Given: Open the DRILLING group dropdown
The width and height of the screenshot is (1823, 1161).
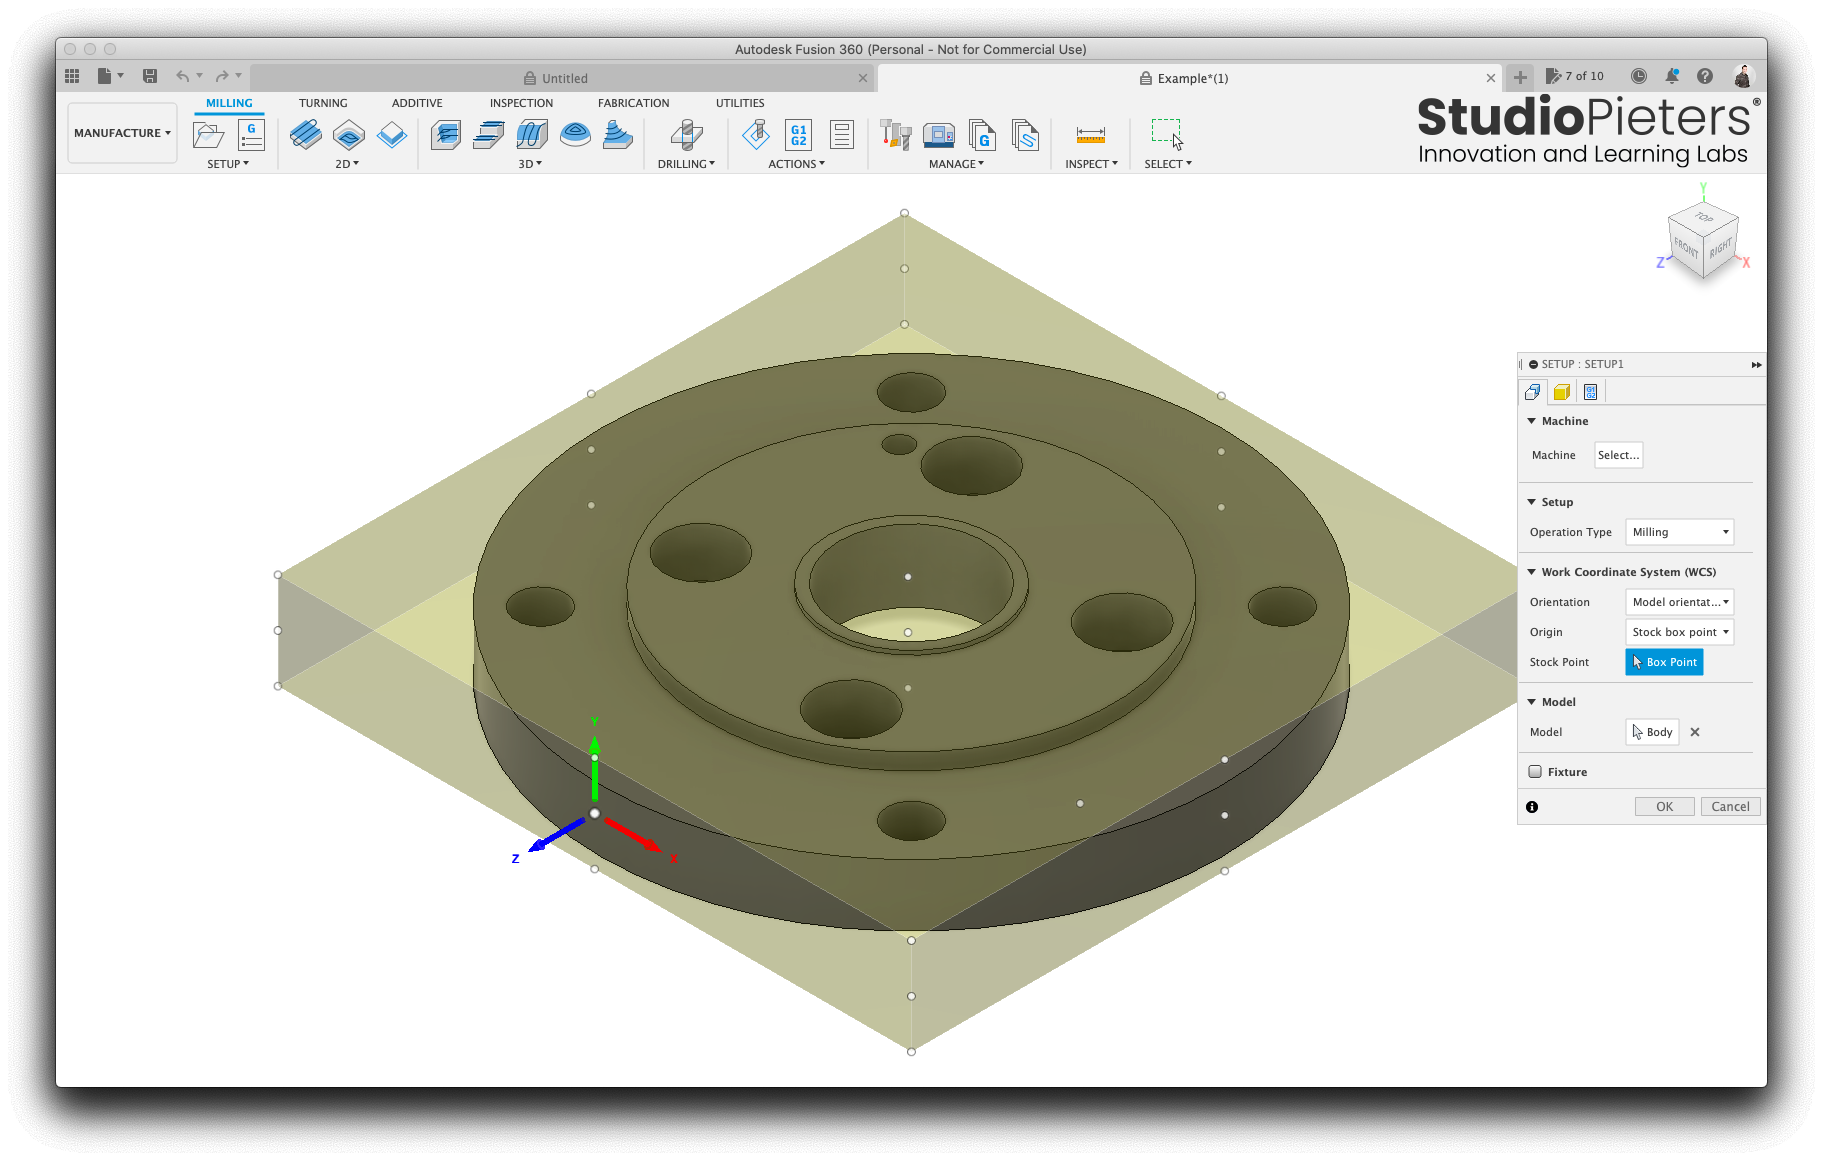Looking at the screenshot, I should 686,164.
